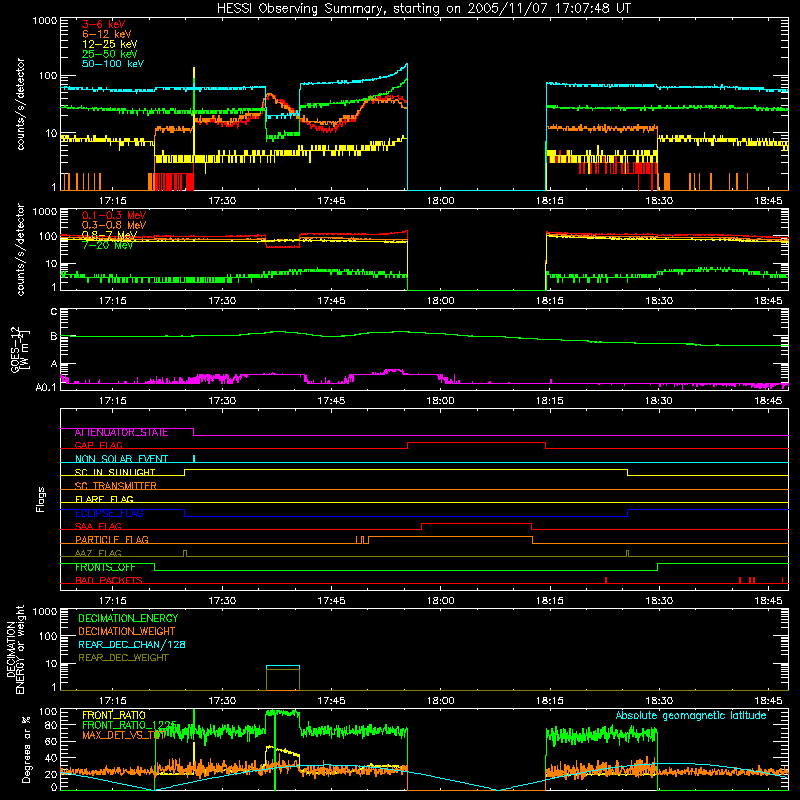
Task: Select the 3-6 keV legend label
Action: [103, 24]
